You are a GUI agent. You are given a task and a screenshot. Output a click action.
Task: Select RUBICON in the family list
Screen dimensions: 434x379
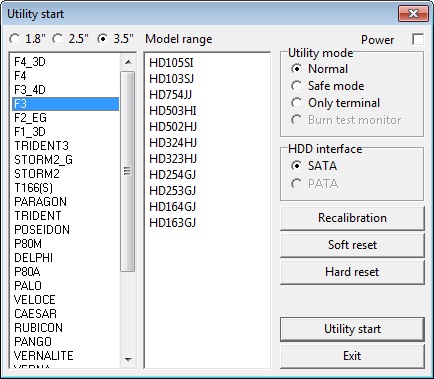click(x=66, y=328)
